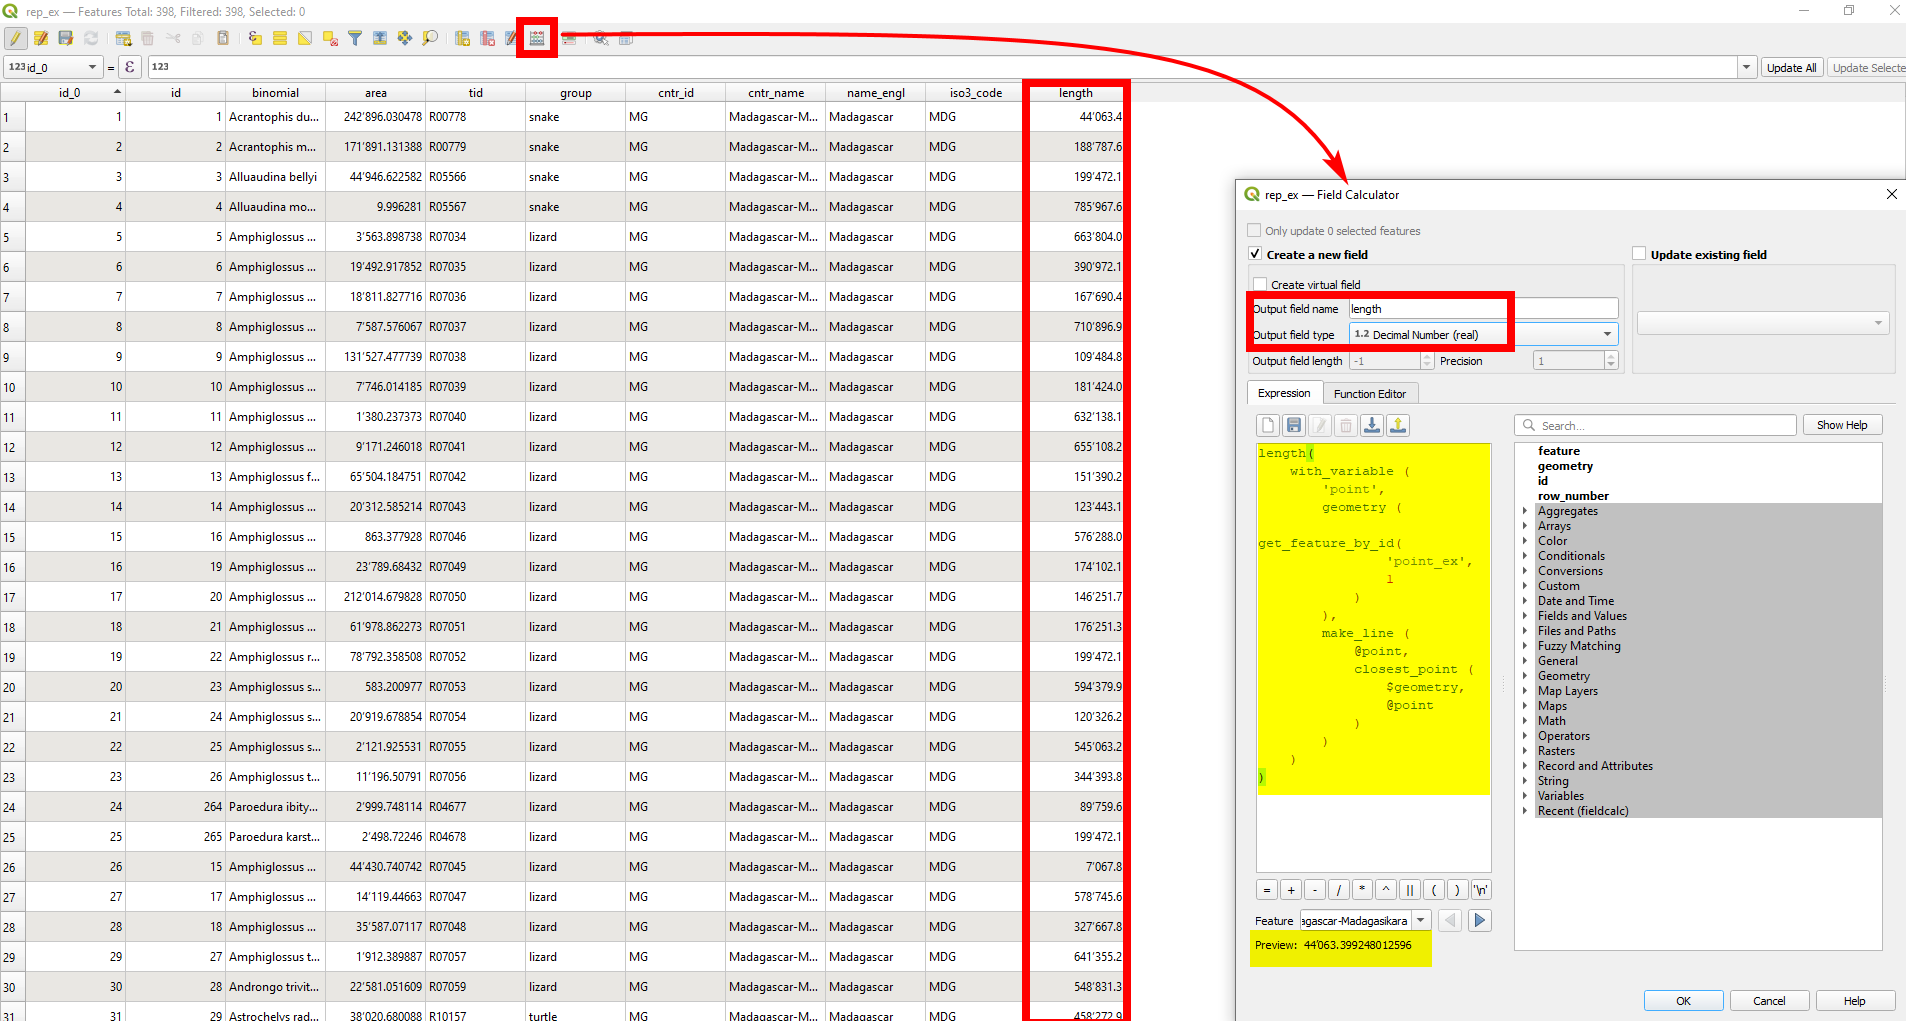The height and width of the screenshot is (1021, 1906).
Task: Expand the Aggregates function group
Action: 1525,511
